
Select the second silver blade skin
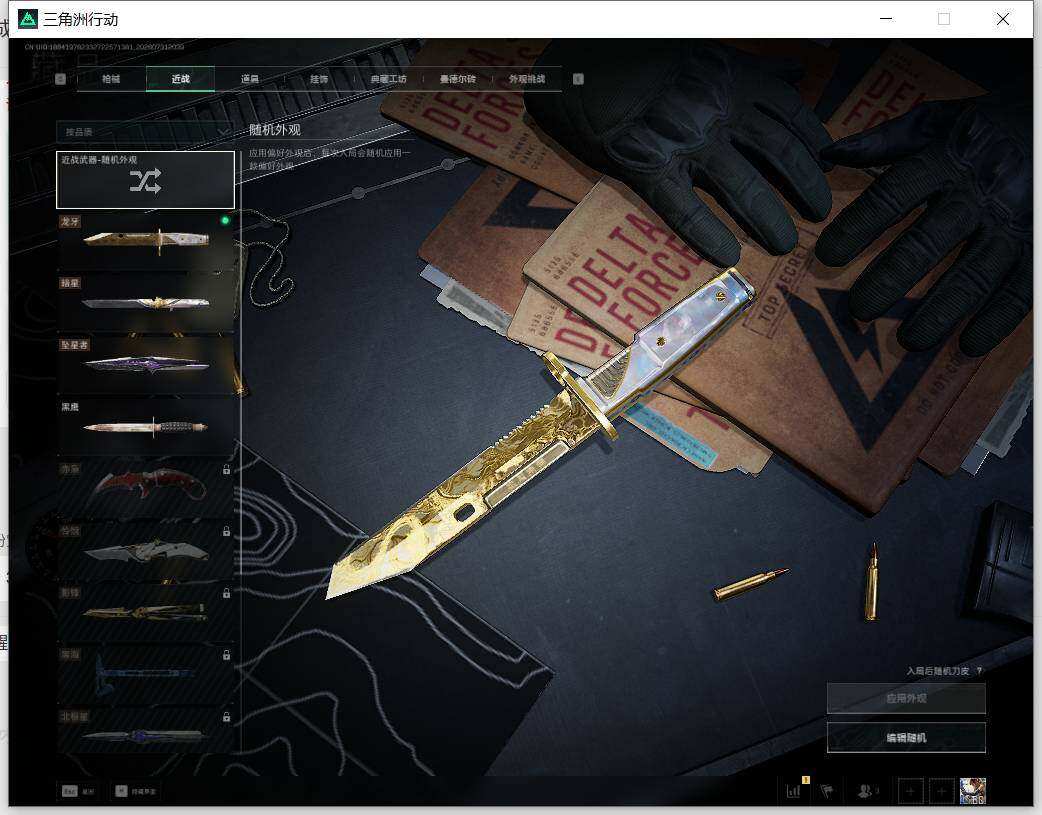click(x=146, y=303)
